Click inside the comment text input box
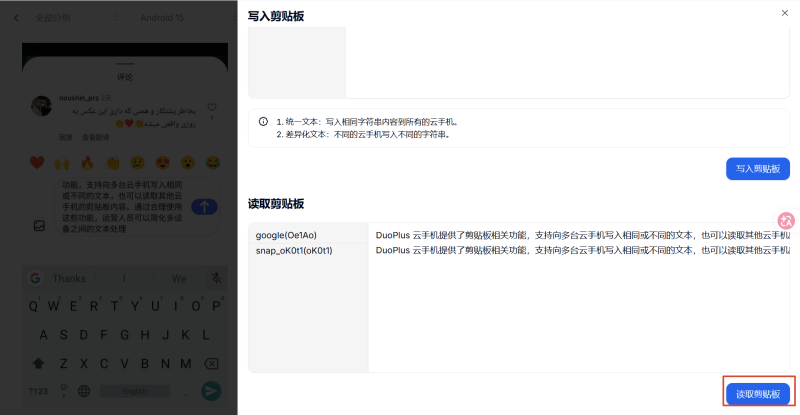Image resolution: width=800 pixels, height=415 pixels. 122,207
